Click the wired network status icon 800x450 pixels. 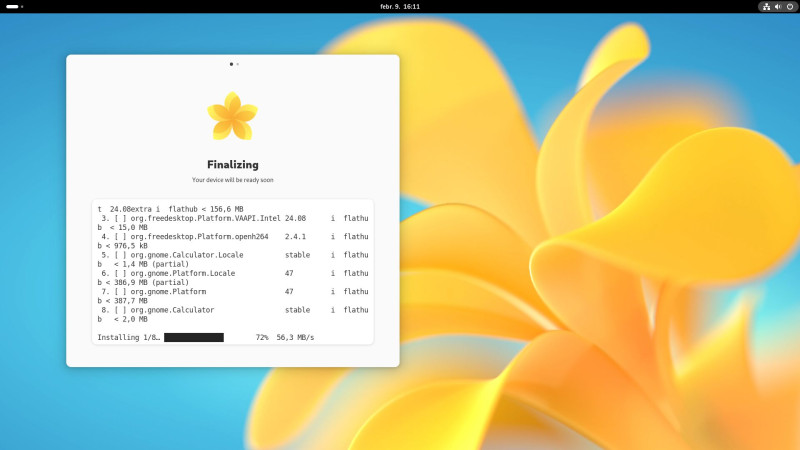(766, 7)
